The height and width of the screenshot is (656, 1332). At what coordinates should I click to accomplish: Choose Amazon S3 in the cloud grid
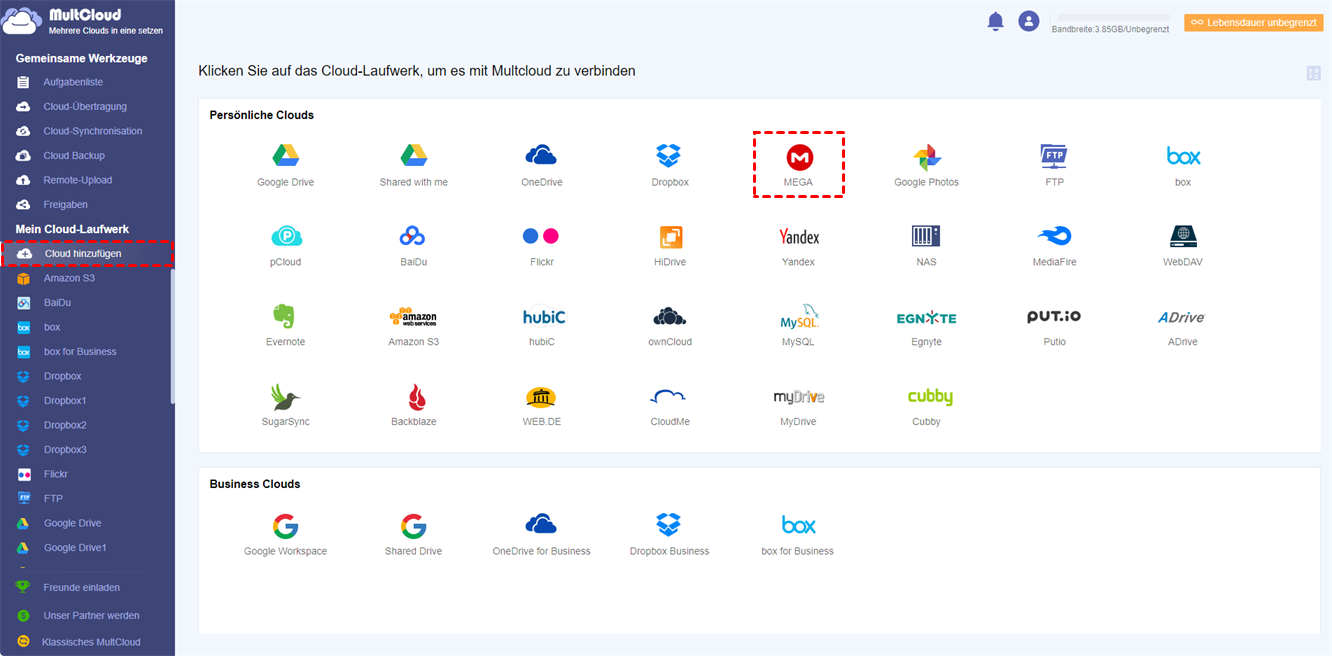coord(413,317)
